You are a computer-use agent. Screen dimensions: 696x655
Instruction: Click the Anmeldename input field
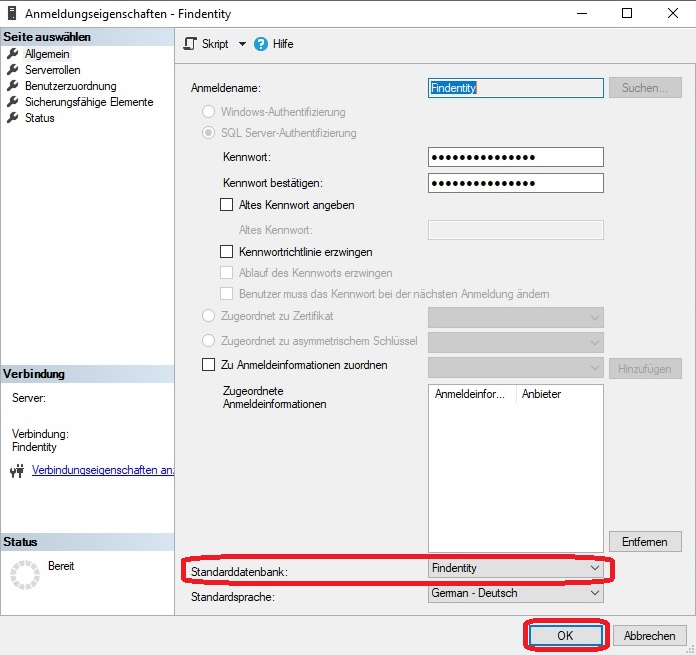pos(516,88)
